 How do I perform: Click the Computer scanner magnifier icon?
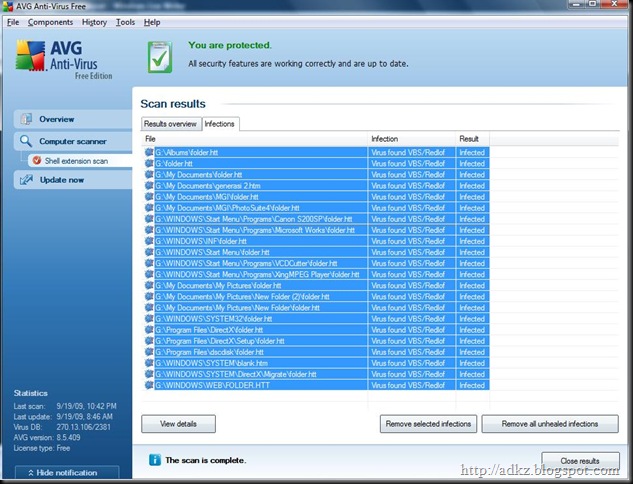[26, 141]
